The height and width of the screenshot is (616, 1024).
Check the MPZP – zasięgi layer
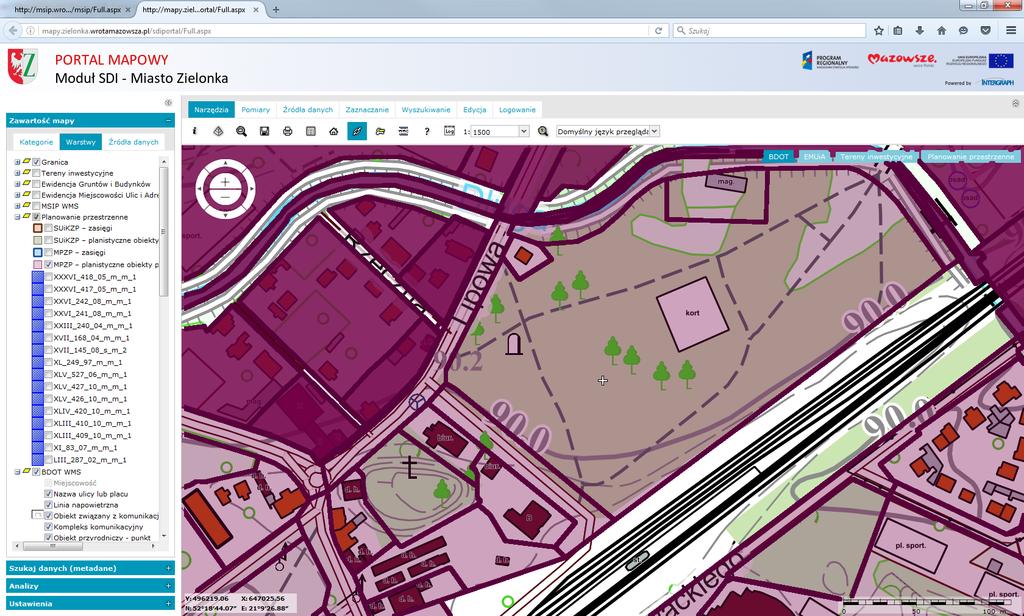(48, 252)
